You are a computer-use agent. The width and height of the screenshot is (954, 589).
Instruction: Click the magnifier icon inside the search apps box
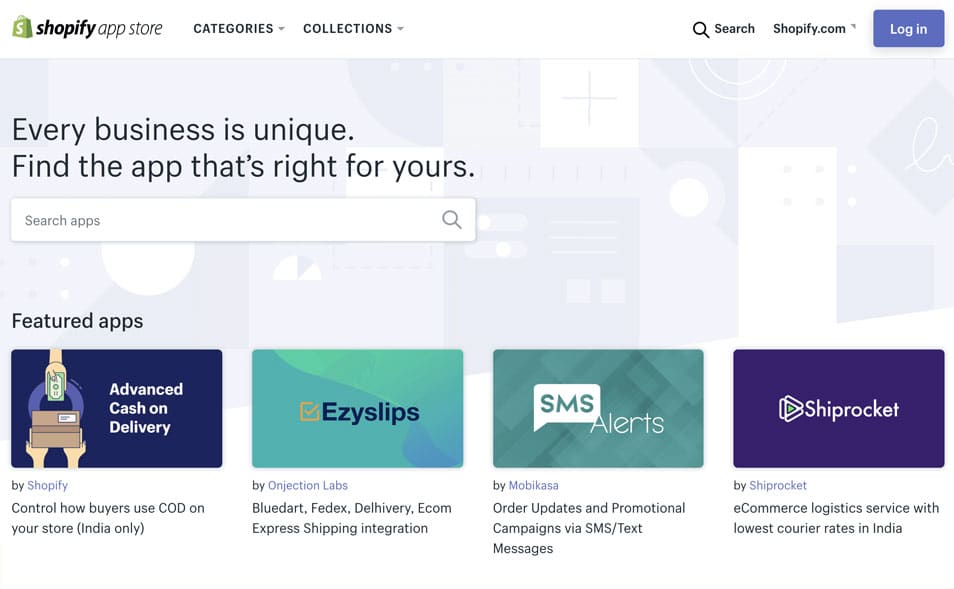point(452,220)
